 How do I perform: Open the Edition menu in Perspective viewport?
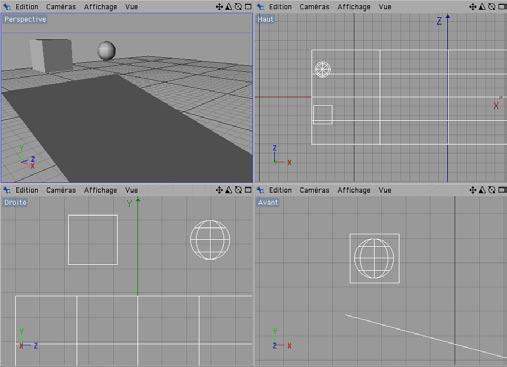[x=27, y=7]
